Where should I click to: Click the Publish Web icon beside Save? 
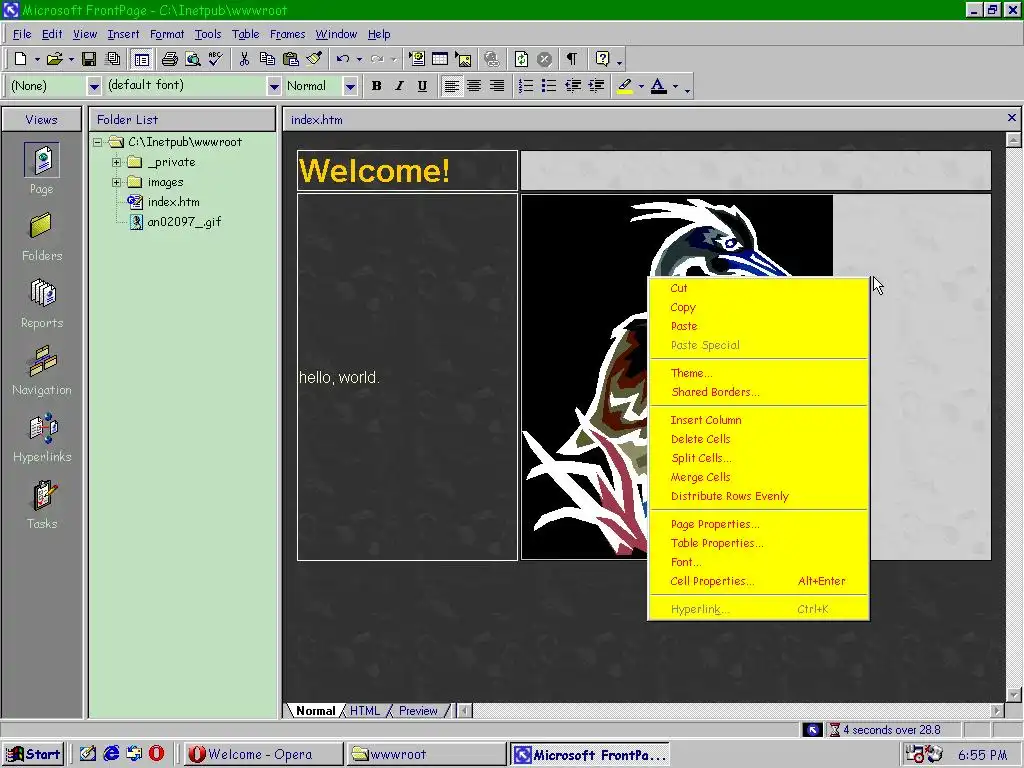(x=113, y=59)
